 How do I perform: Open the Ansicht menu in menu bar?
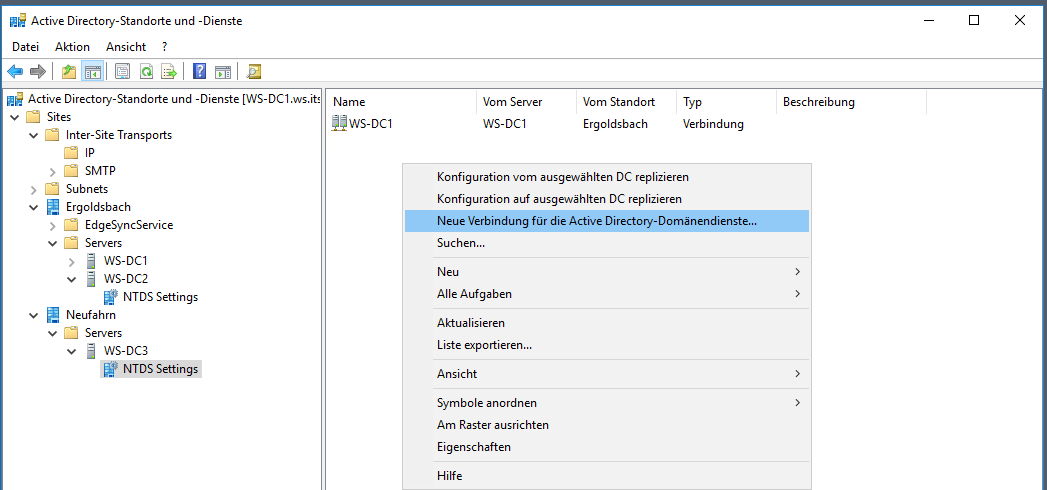pos(126,47)
